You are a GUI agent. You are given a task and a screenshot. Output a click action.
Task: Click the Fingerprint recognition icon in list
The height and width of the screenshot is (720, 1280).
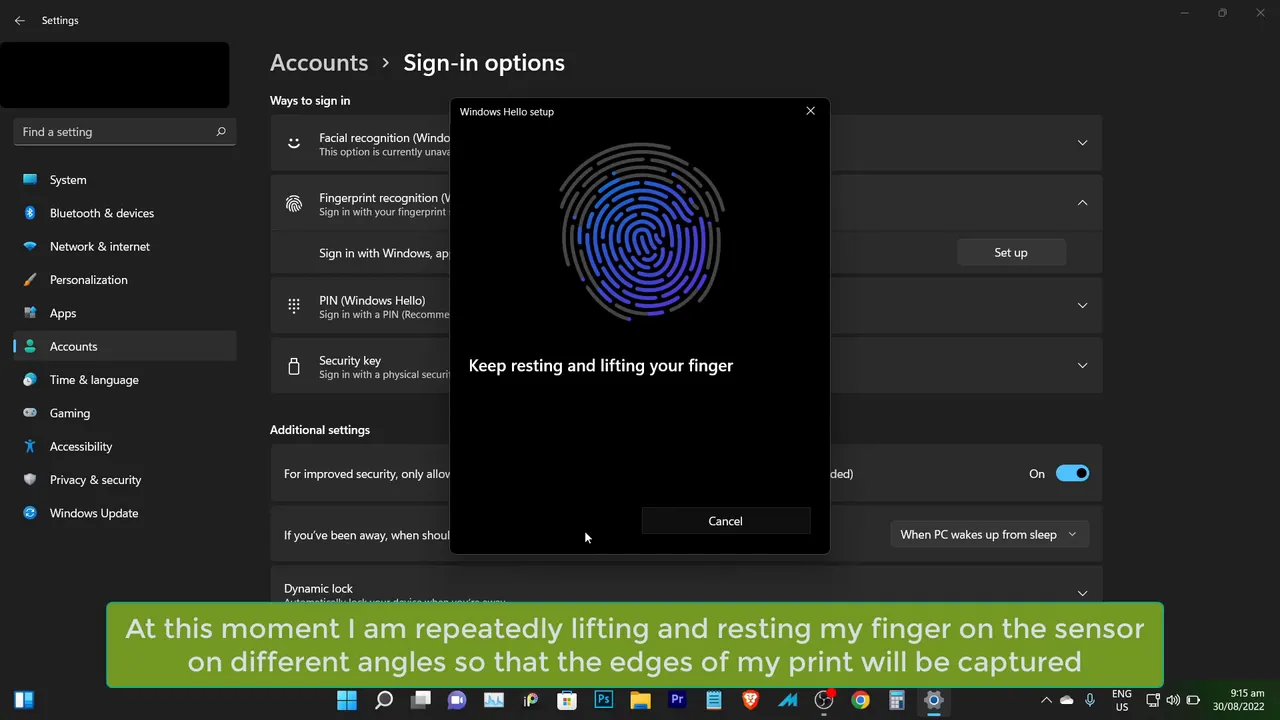coord(294,204)
